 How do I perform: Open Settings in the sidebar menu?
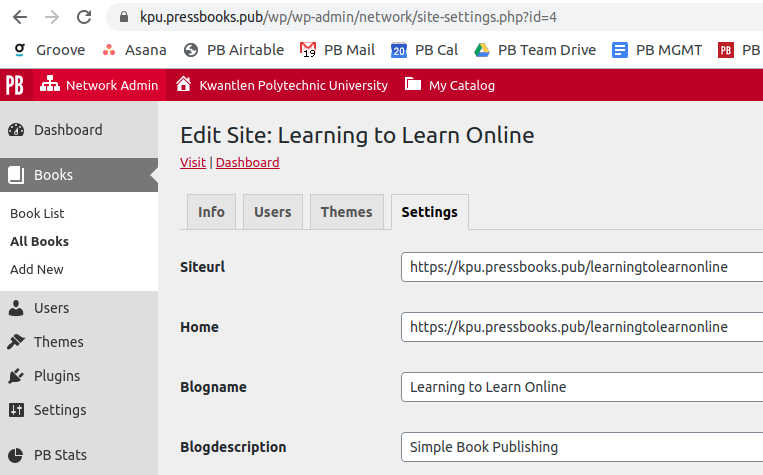click(60, 410)
